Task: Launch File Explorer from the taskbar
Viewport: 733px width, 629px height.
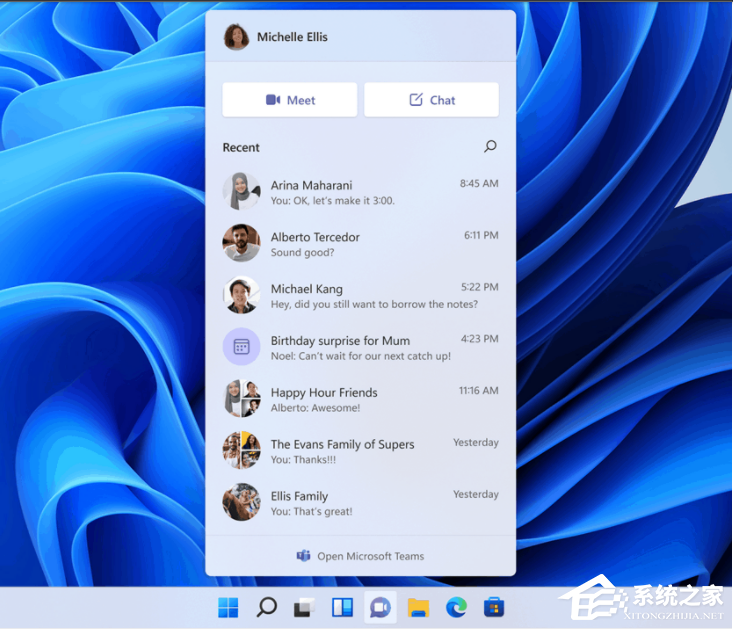Action: pos(418,607)
